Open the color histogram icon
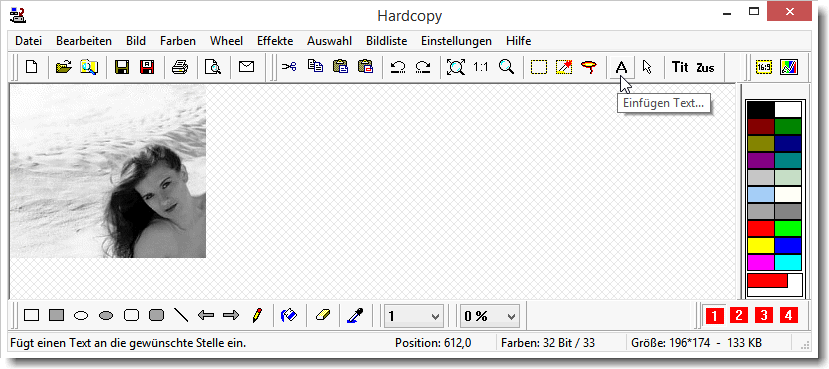Screen dimensions: 829x369 point(789,67)
